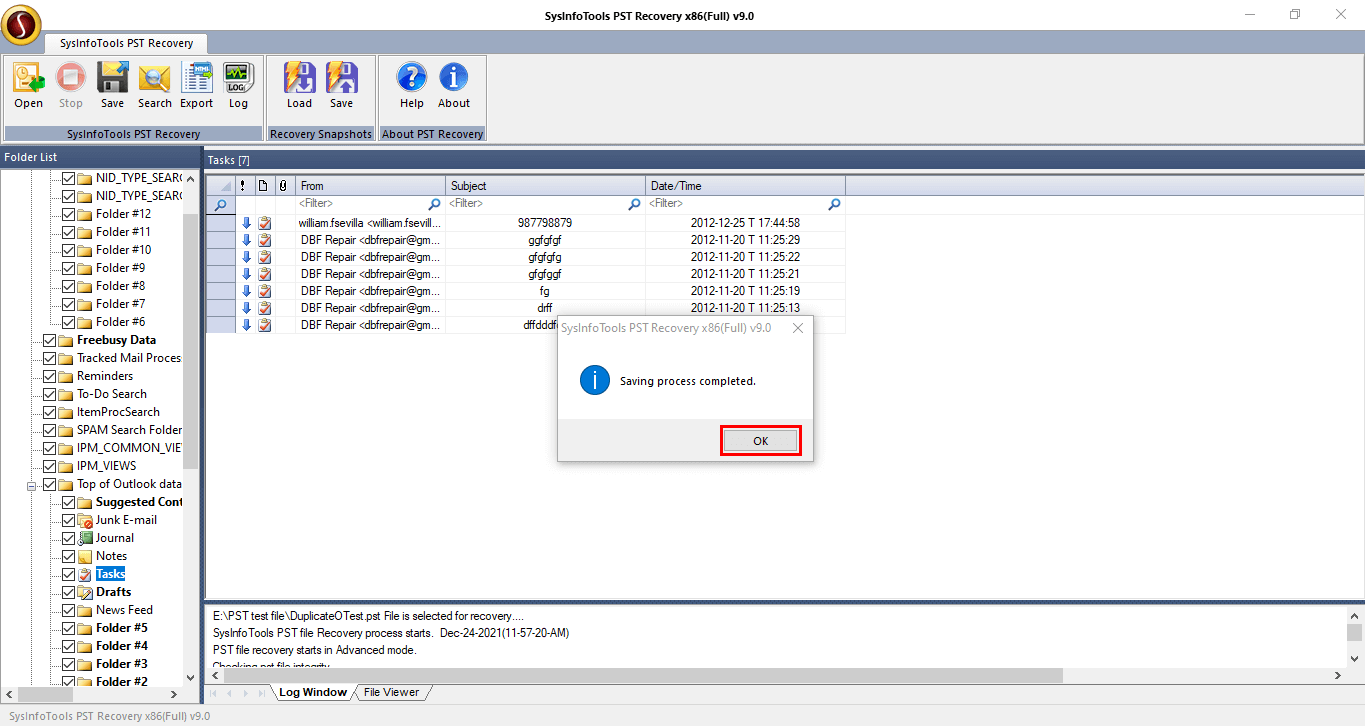This screenshot has width=1365, height=726.
Task: Click the Open PST file icon
Action: (28, 78)
